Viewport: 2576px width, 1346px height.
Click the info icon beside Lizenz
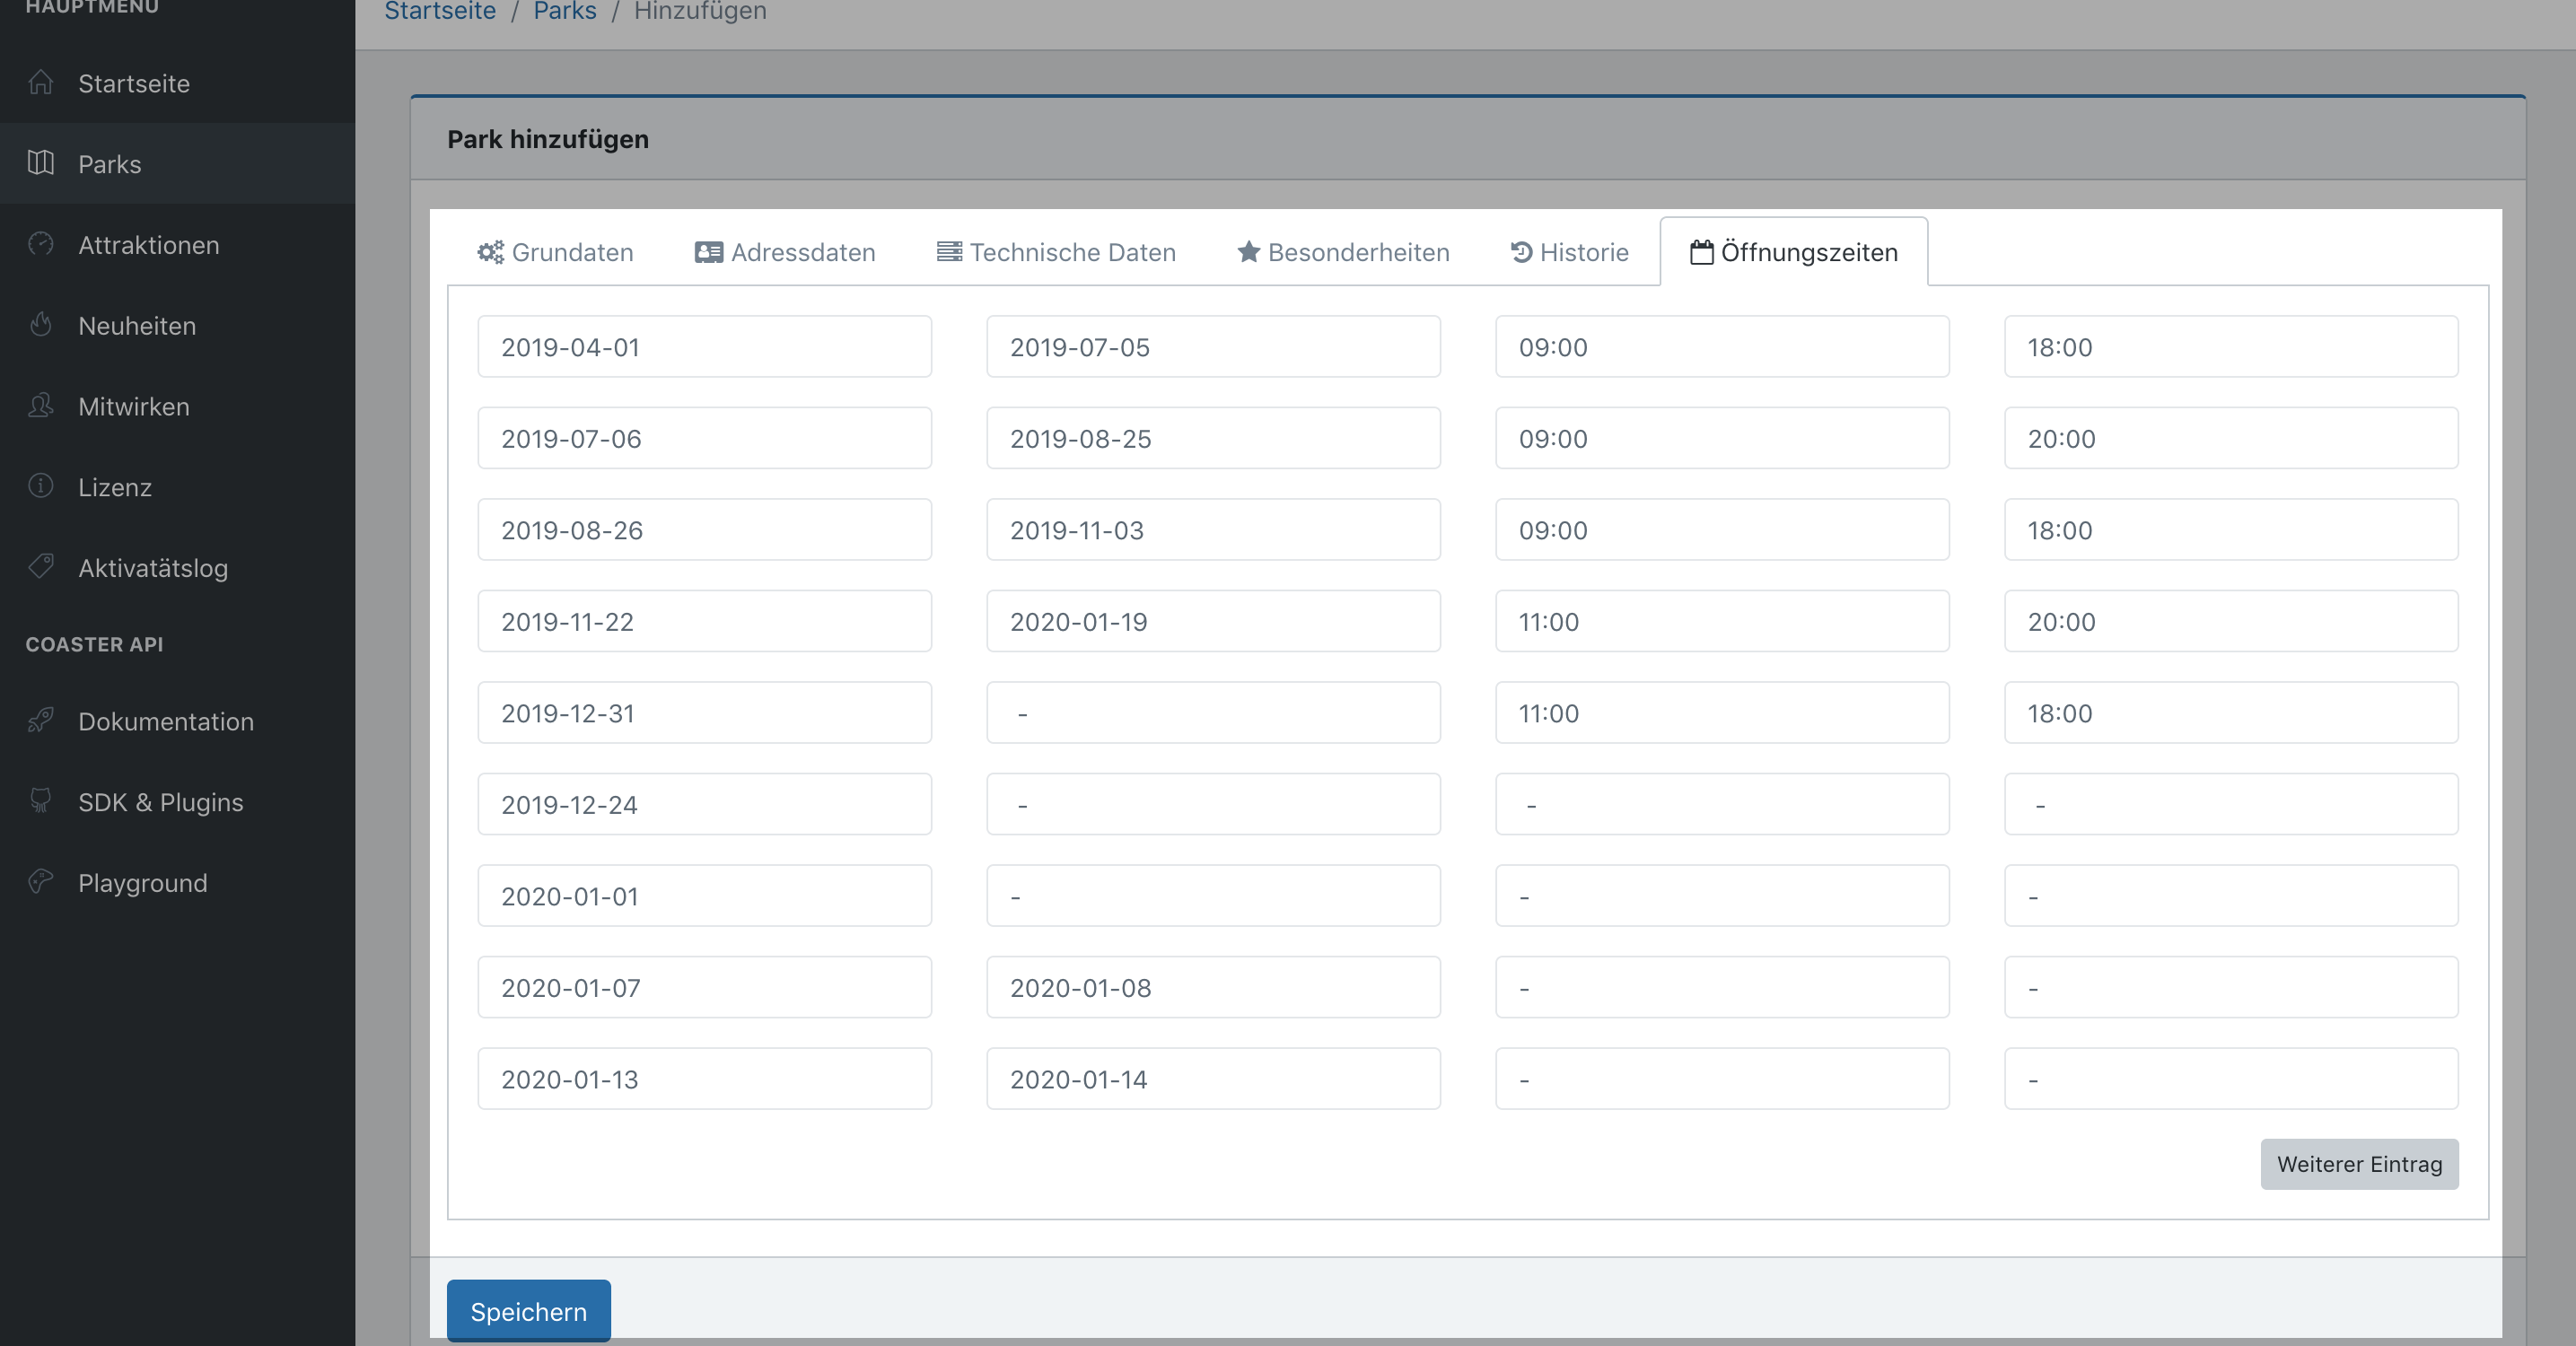(x=41, y=486)
